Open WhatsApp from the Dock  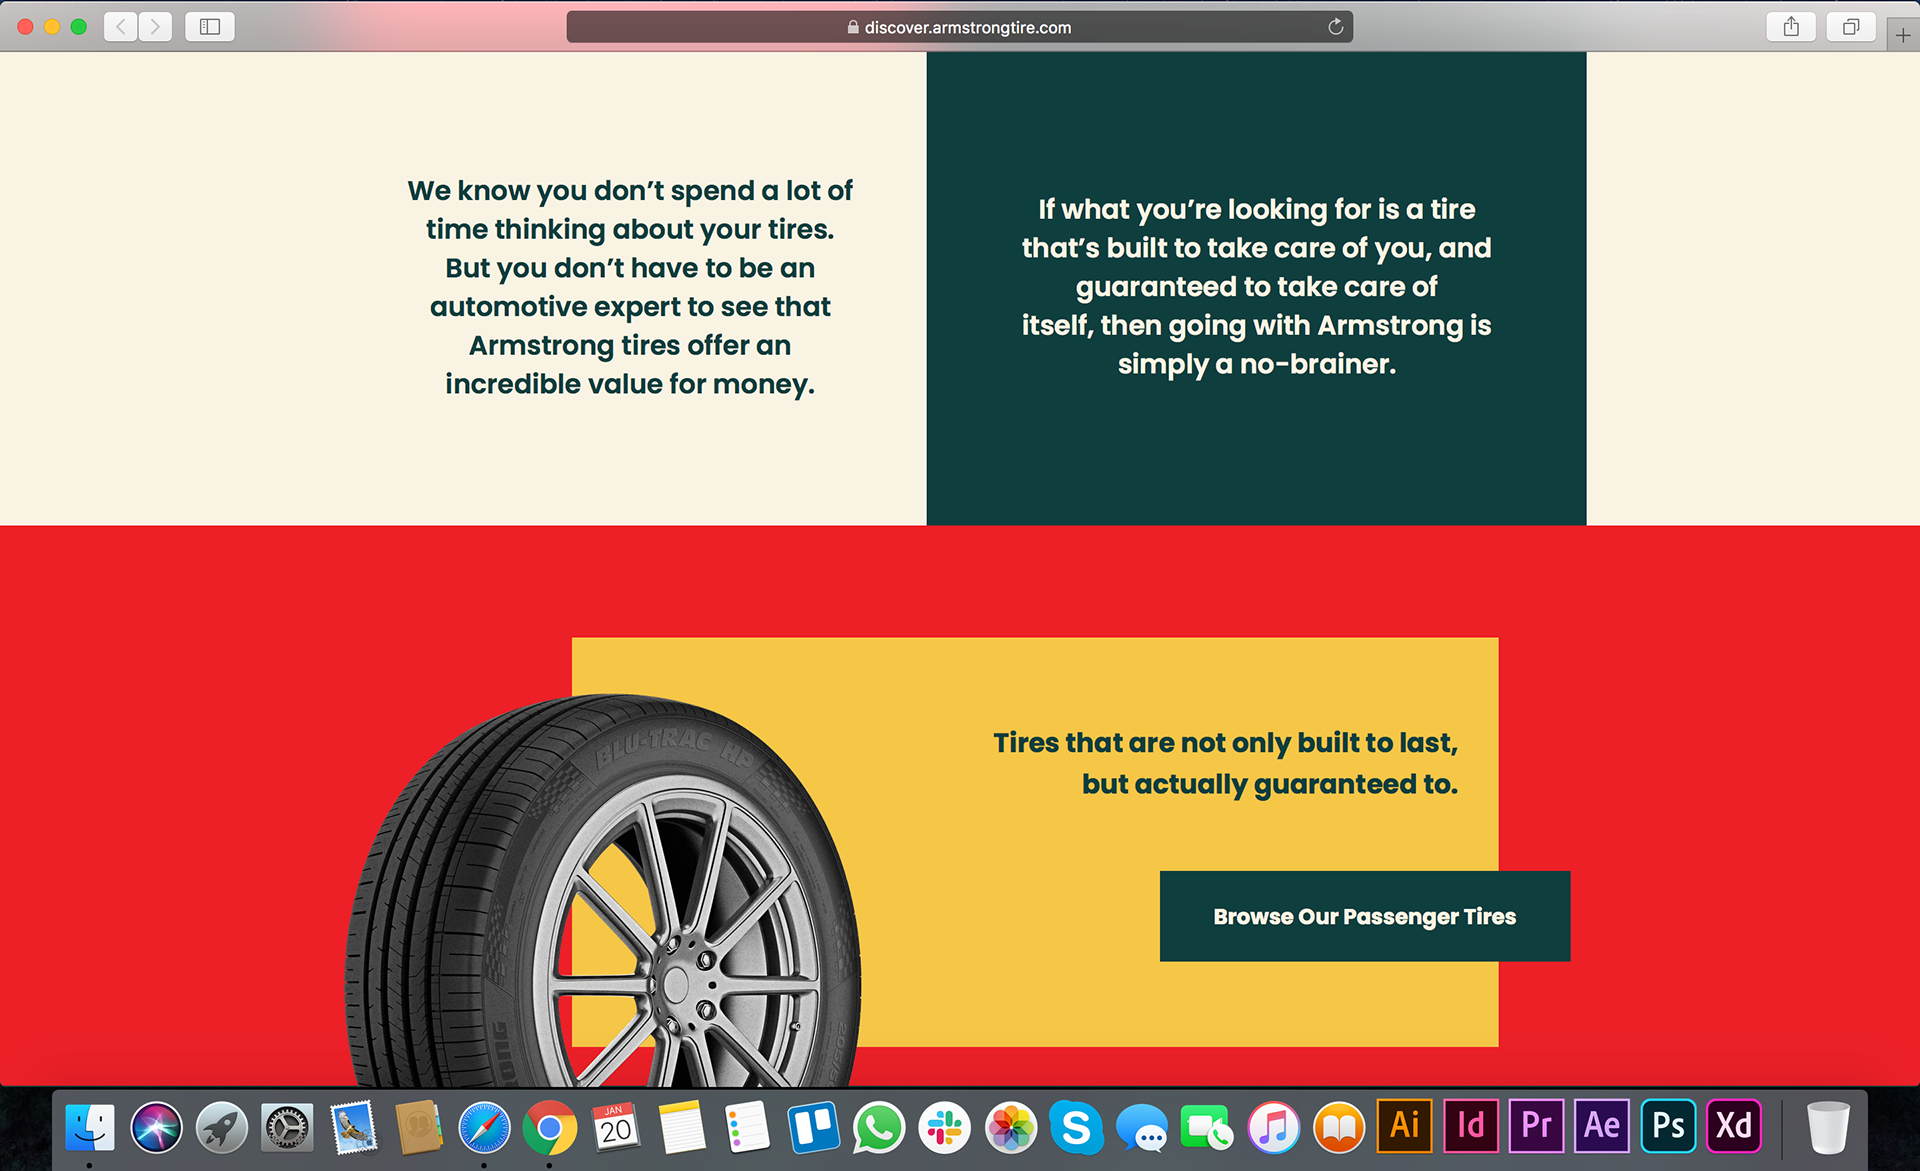[x=879, y=1128]
